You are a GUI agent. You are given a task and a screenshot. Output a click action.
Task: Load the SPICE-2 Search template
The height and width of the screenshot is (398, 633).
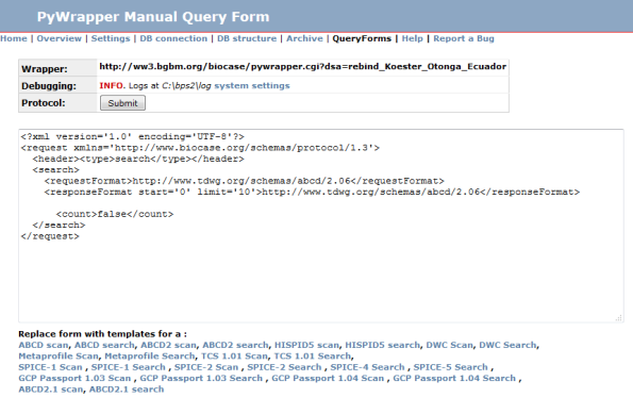pyautogui.click(x=284, y=367)
